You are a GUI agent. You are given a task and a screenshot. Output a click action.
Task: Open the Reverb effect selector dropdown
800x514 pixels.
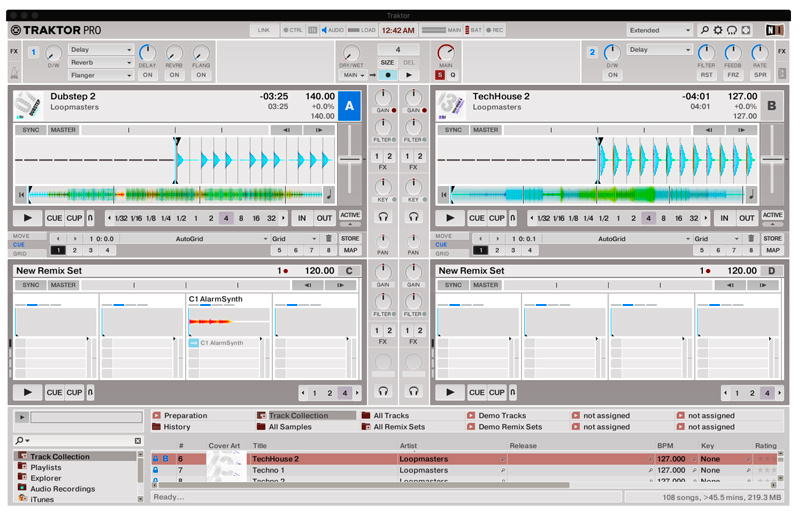[100, 62]
